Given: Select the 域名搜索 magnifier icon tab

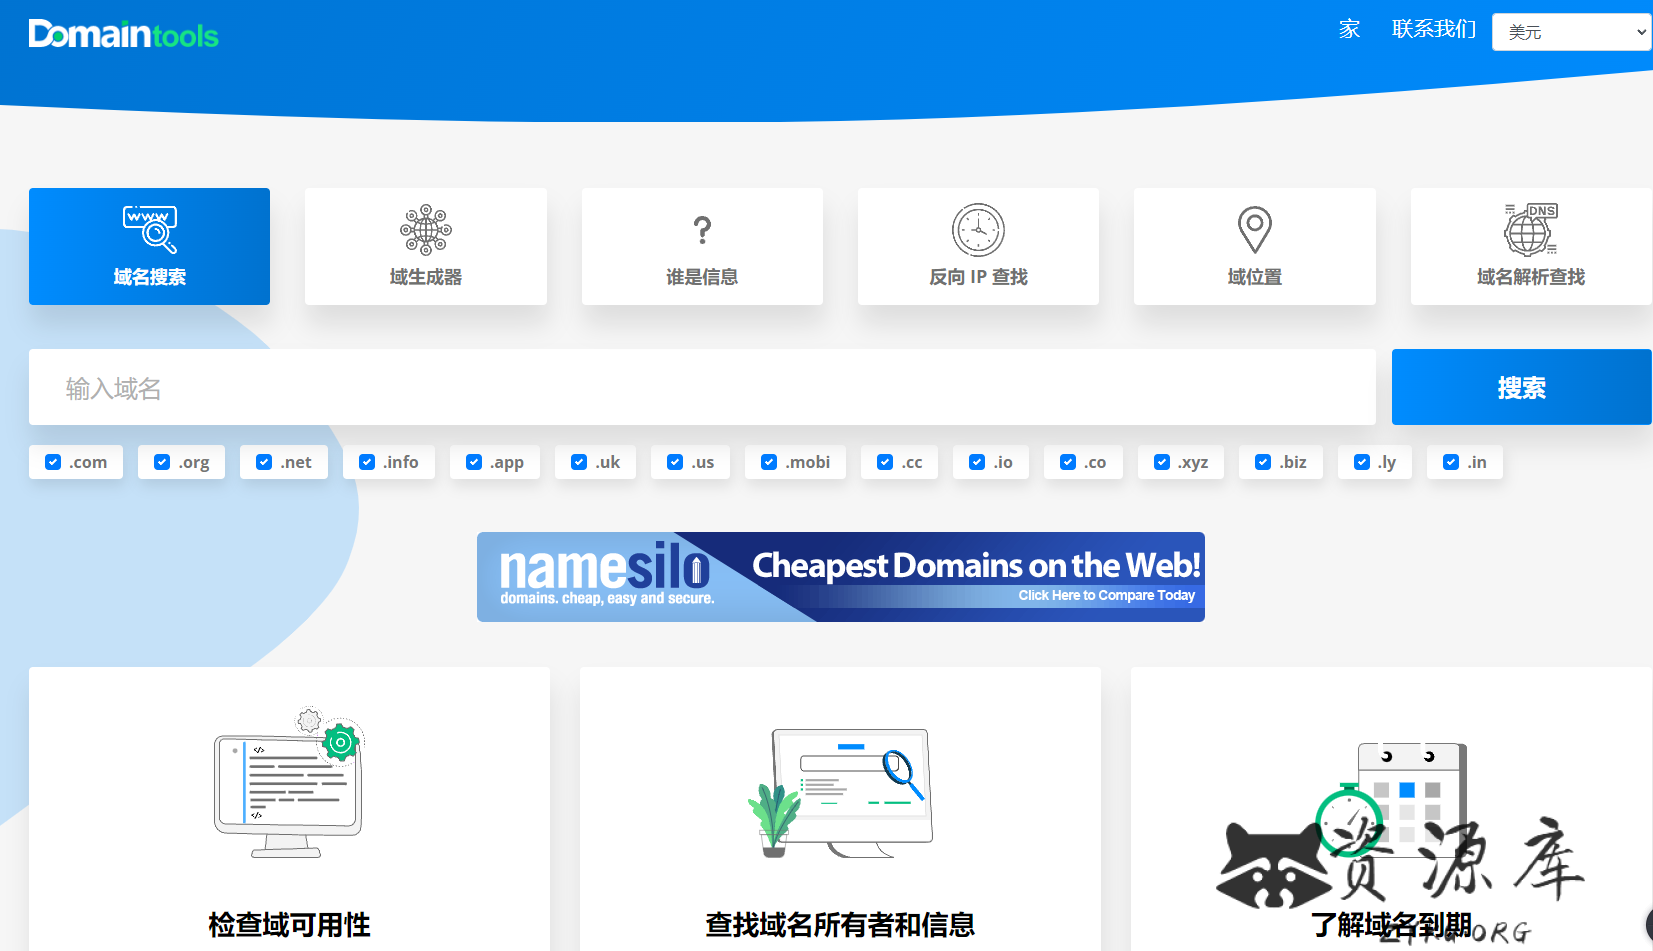Looking at the screenshot, I should pos(149,230).
